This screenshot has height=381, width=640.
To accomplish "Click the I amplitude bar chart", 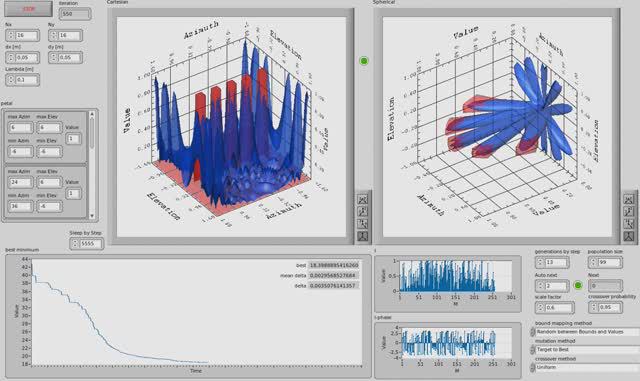I will tap(456, 276).
